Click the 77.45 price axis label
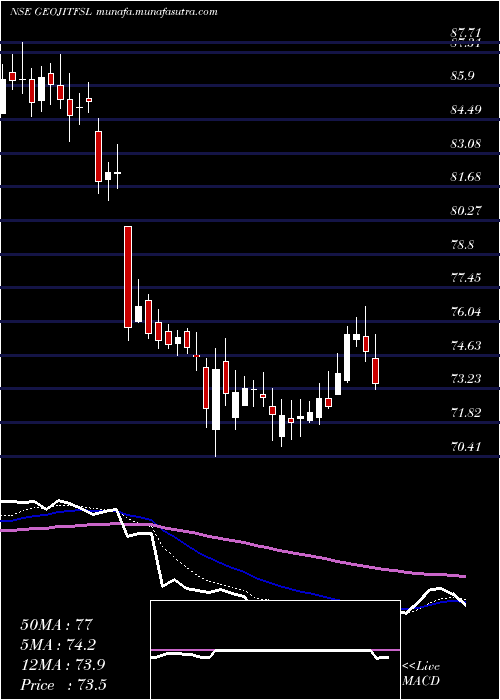This screenshot has height=700, width=500. pyautogui.click(x=466, y=278)
